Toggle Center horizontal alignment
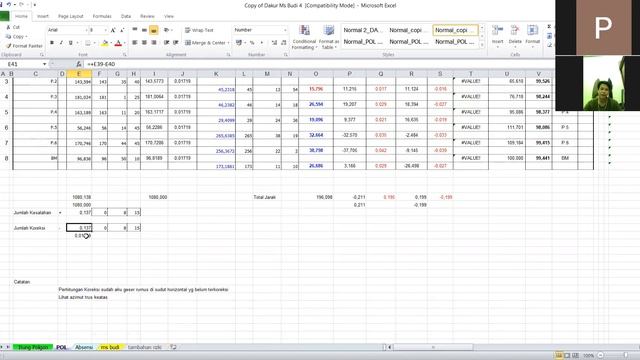Image resolution: width=640 pixels, height=360 pixels. tap(144, 42)
